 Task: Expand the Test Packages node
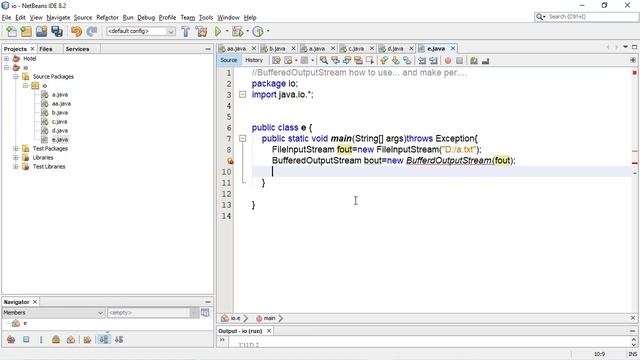click(x=16, y=149)
